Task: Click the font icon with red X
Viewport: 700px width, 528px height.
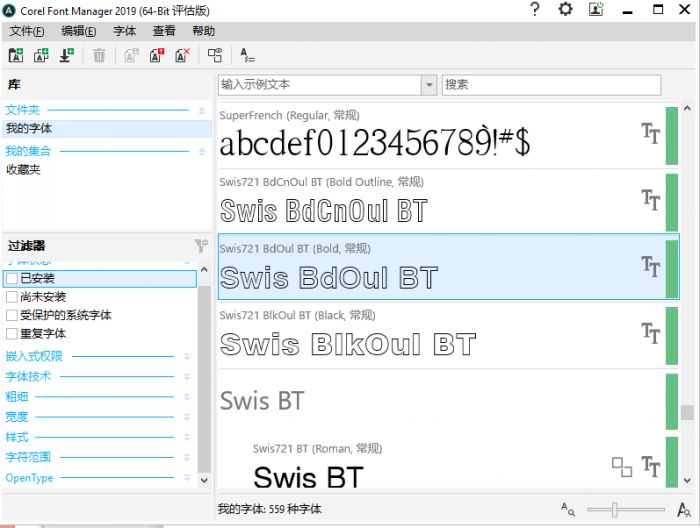Action: tap(183, 55)
